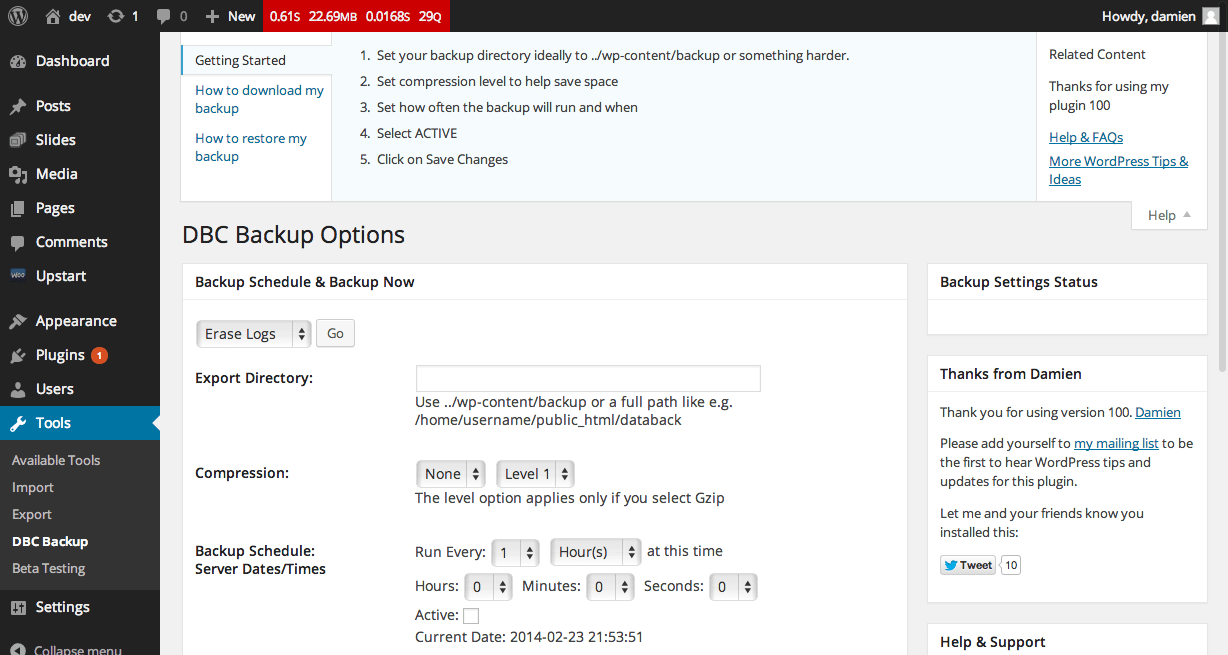This screenshot has width=1228, height=655.
Task: Click the Upstart woo icon
Action: click(x=18, y=275)
